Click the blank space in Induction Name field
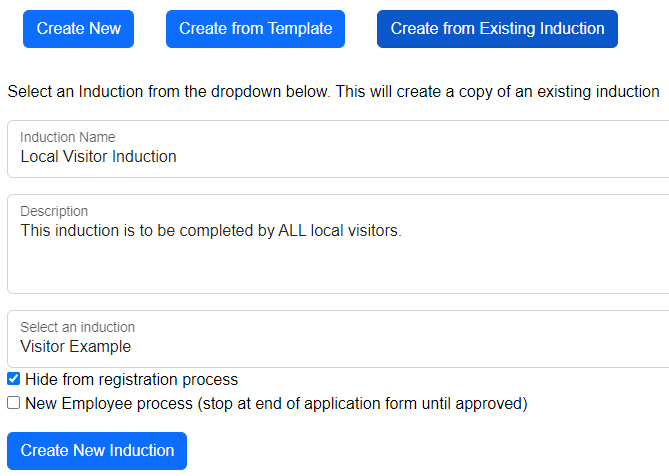The image size is (669, 476). (422, 157)
